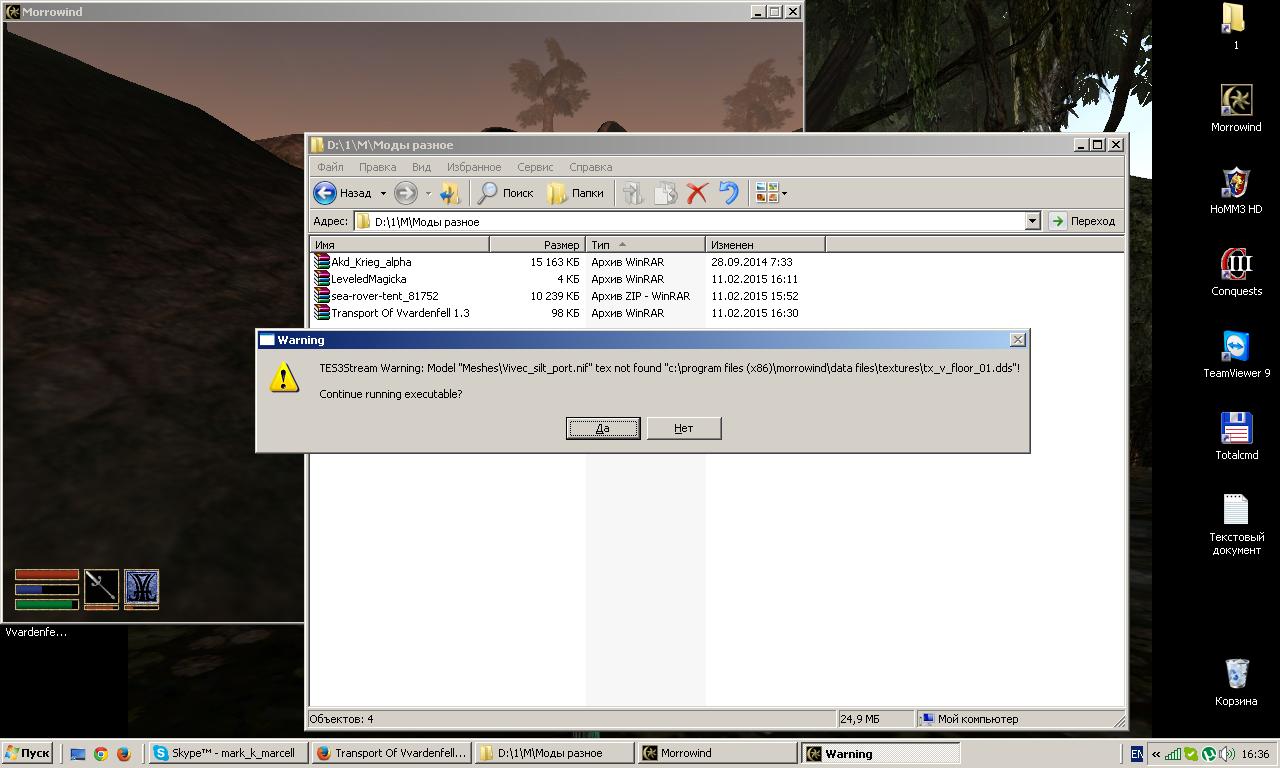Click the EN language indicator in tray
This screenshot has width=1280, height=768.
[x=1137, y=754]
